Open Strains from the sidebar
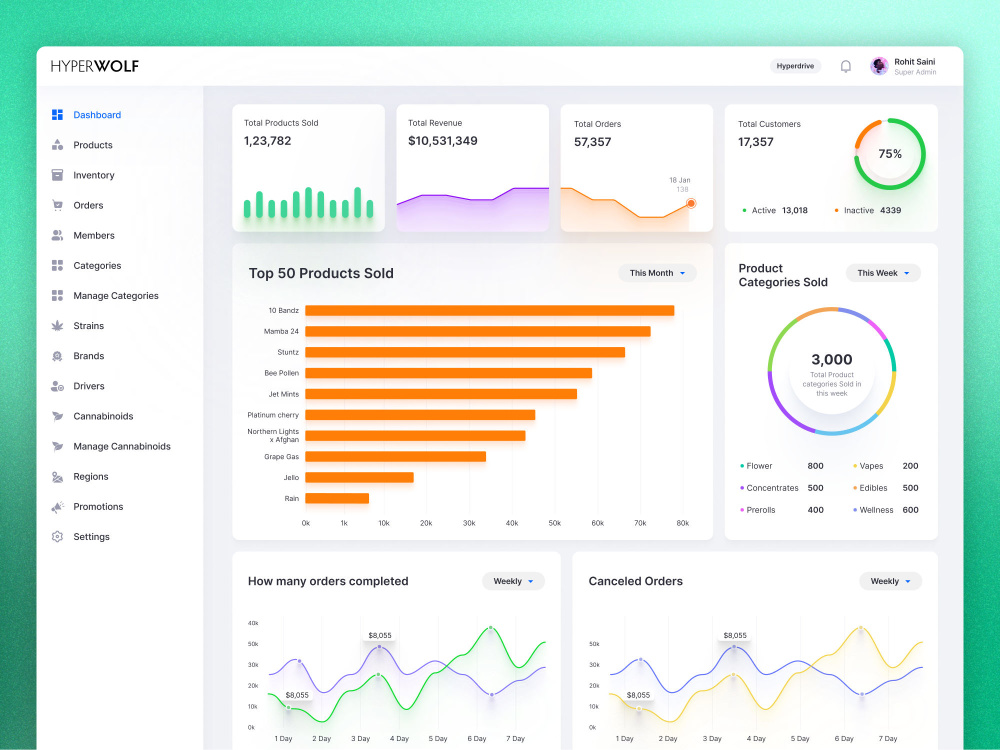 pos(89,326)
